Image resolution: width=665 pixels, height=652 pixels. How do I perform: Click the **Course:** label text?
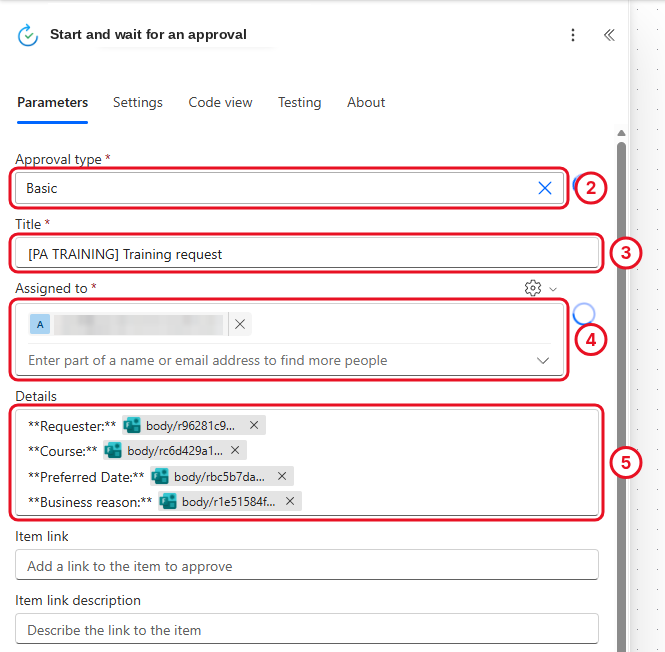click(x=62, y=451)
